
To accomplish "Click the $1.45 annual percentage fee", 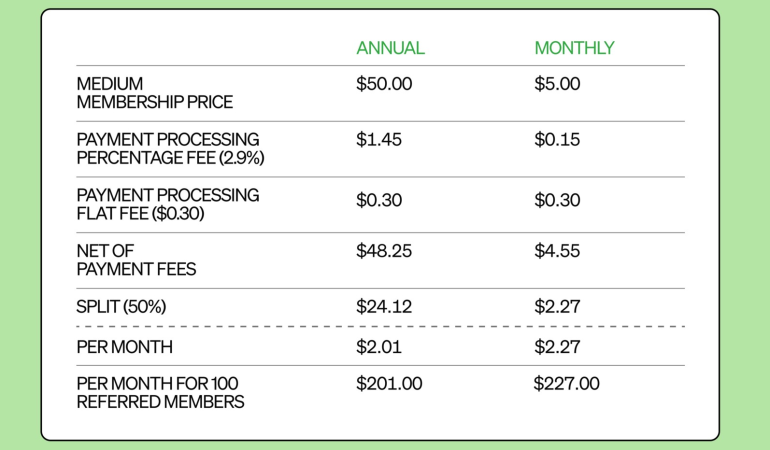I will tap(379, 140).
